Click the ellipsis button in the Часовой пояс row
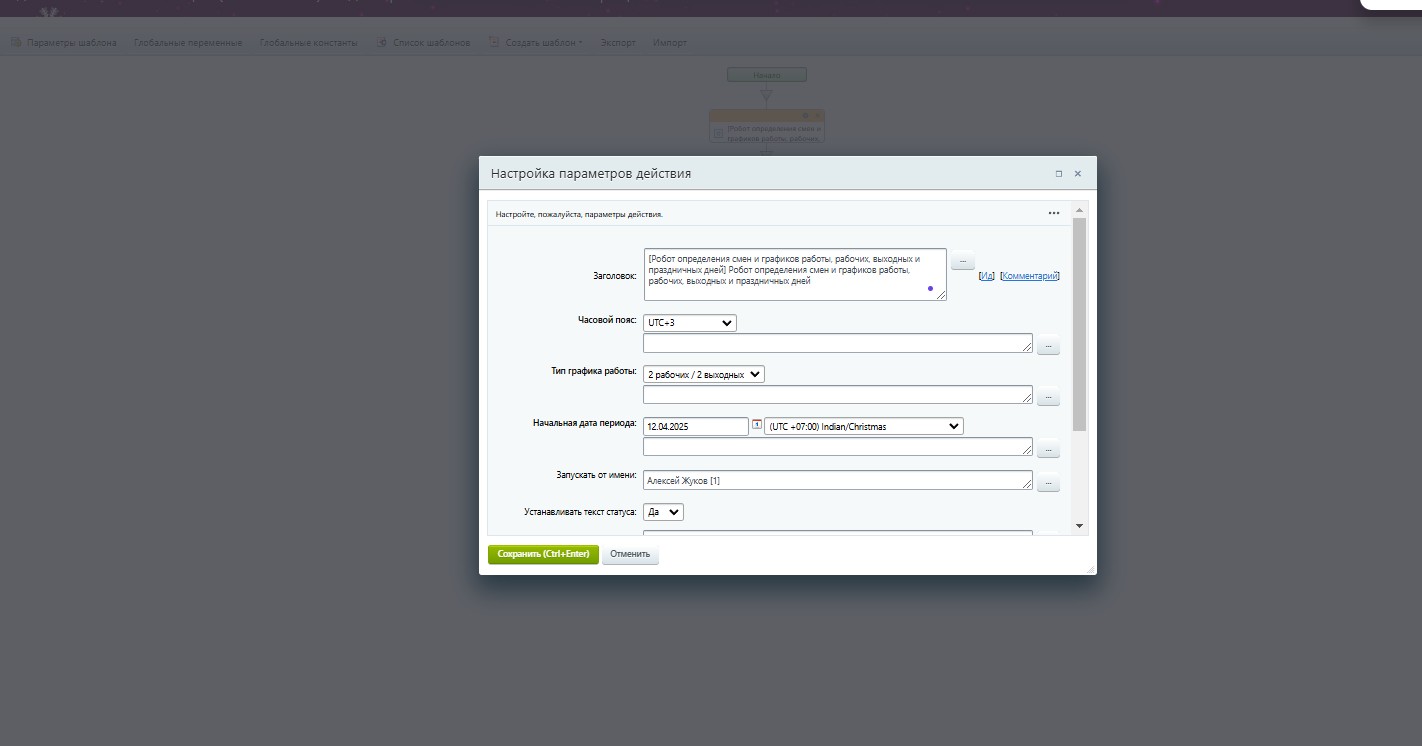 (1047, 346)
